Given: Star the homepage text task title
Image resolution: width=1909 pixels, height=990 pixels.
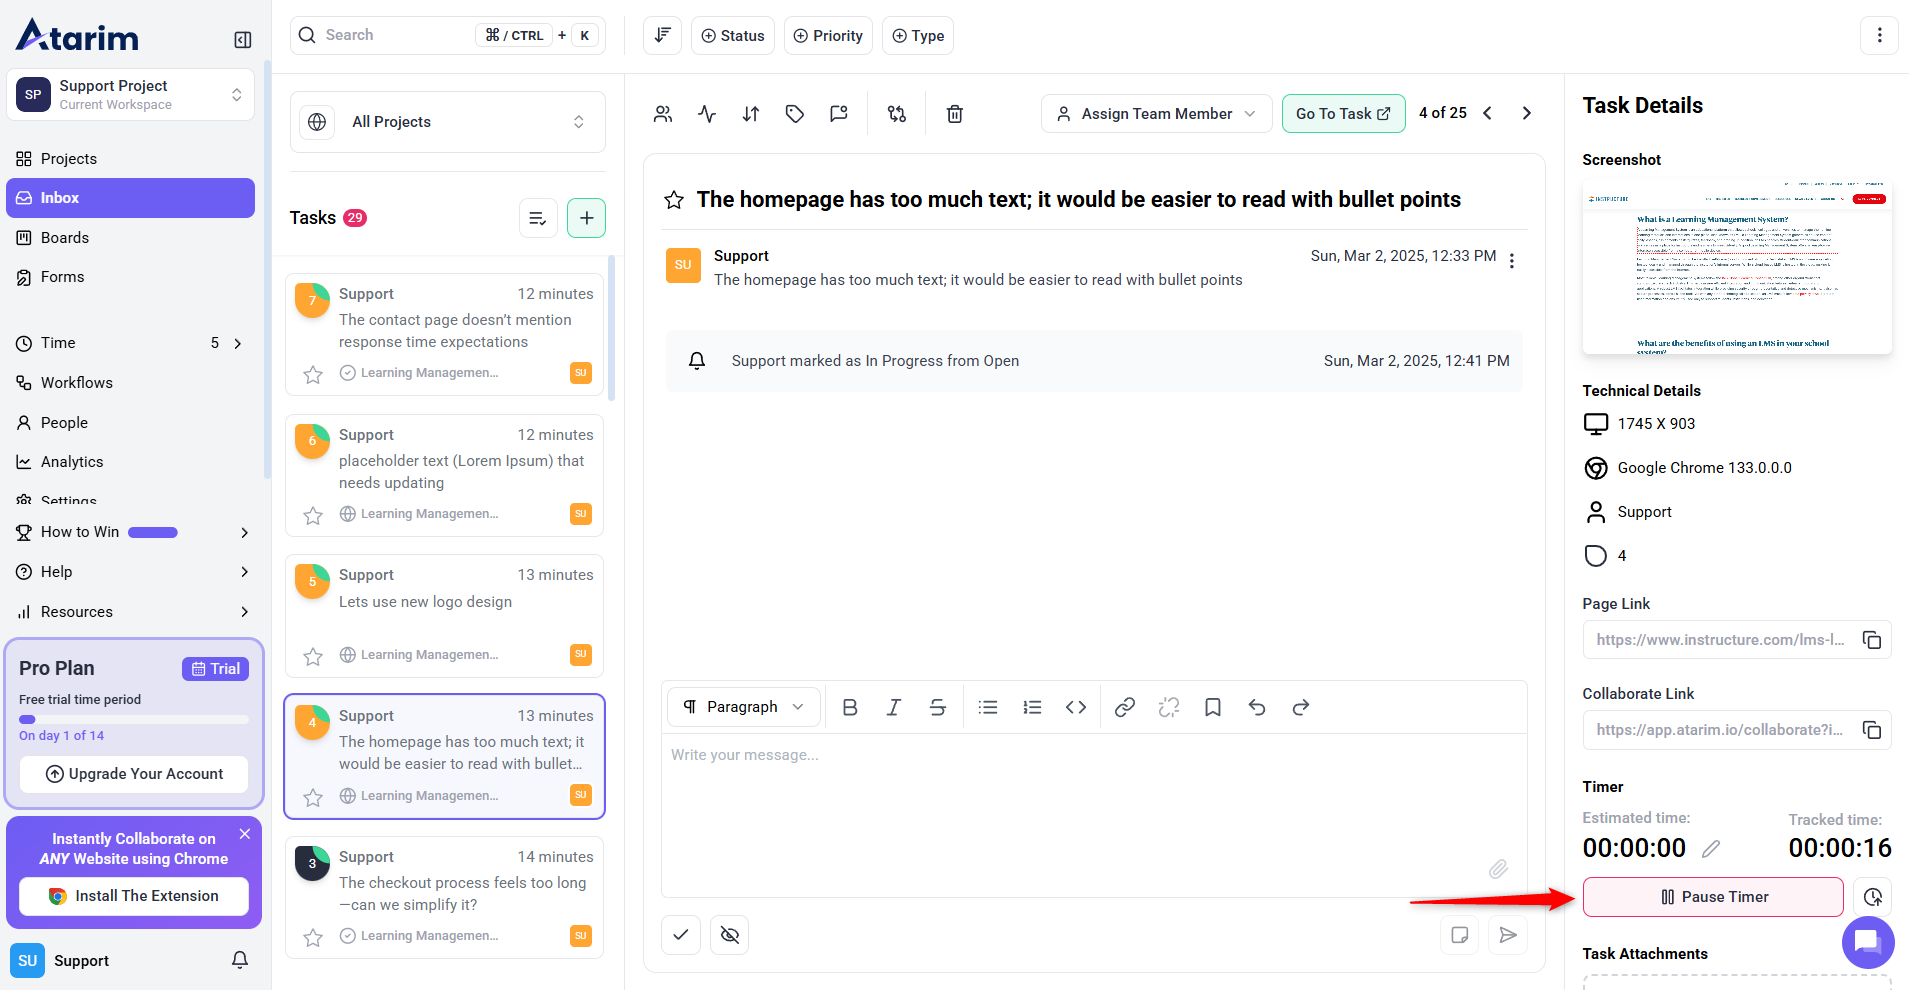Looking at the screenshot, I should (674, 200).
